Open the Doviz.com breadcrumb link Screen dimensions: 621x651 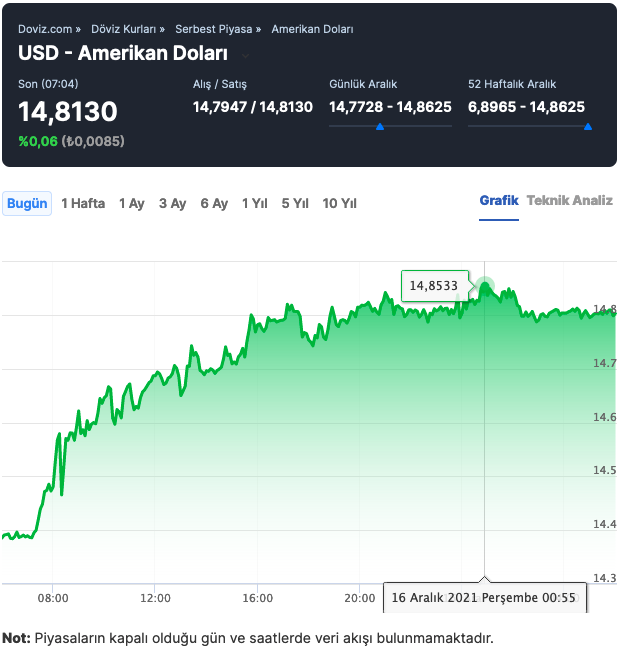click(45, 29)
